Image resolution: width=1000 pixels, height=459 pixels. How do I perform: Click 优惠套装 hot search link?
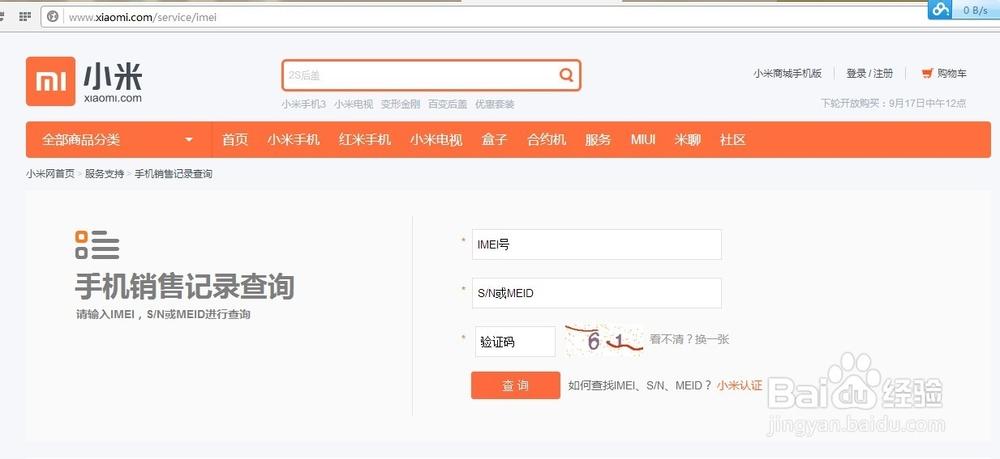coord(494,104)
